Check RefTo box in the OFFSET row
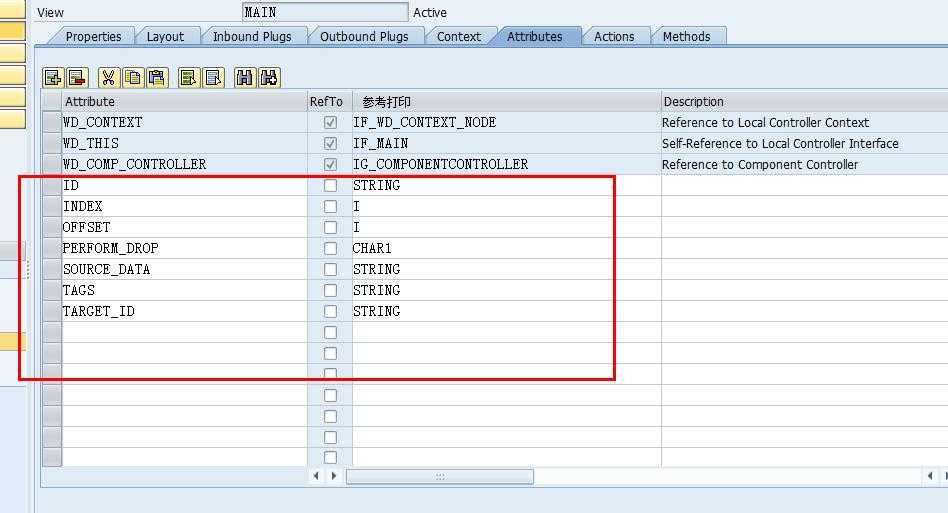The width and height of the screenshot is (948, 513). pos(330,227)
